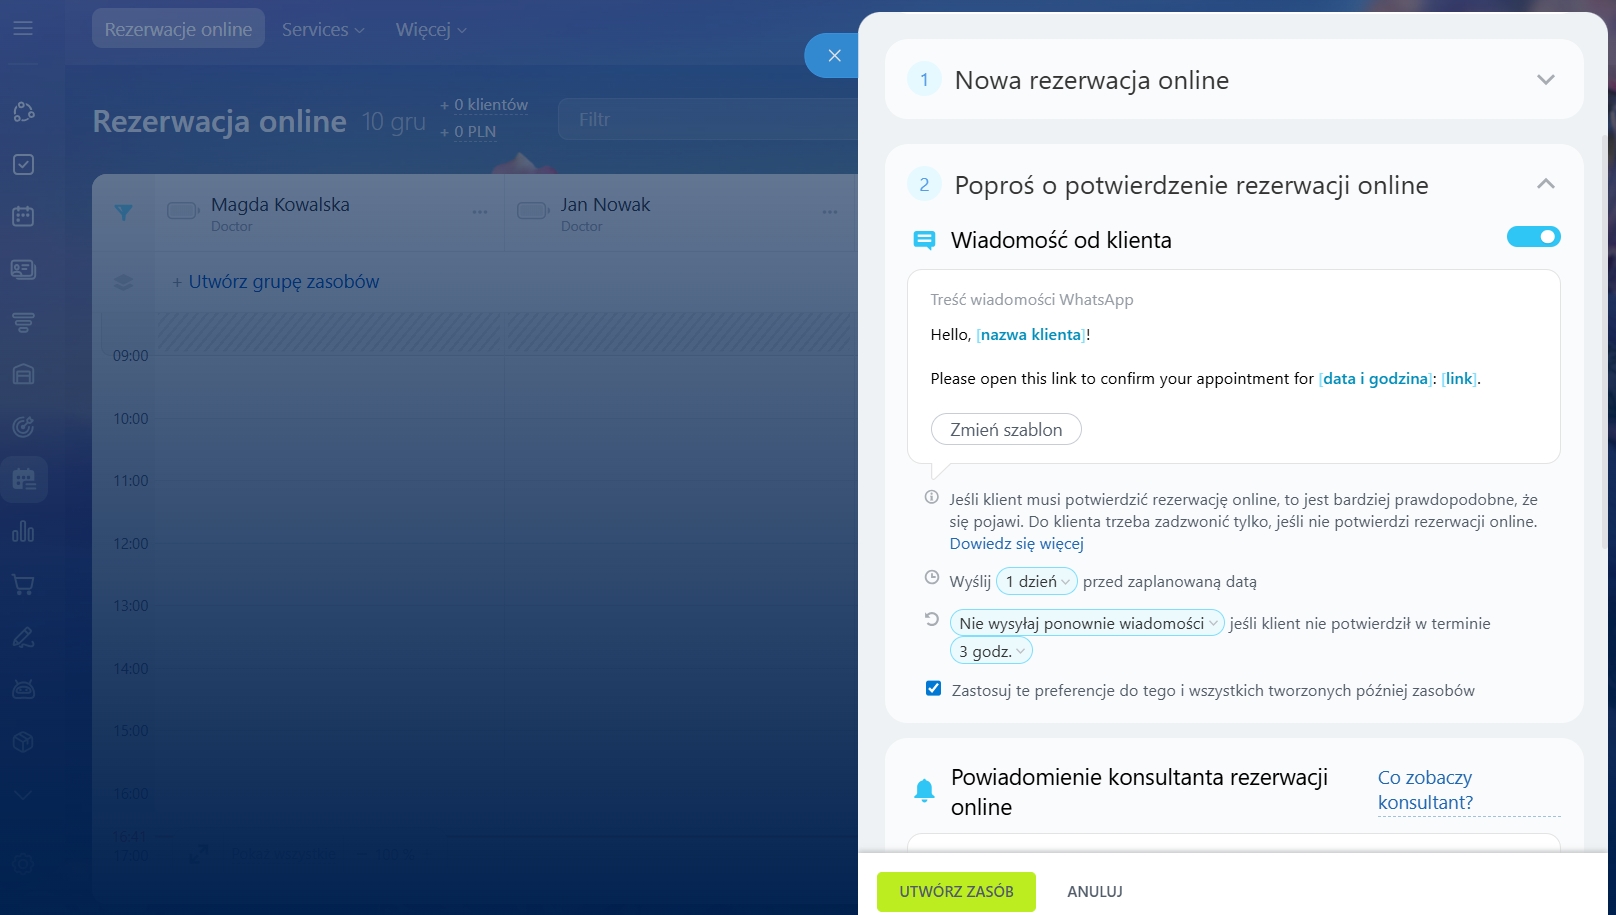Screen dimensions: 1616x915
Task: Click the 15:00 time slot label
Action: point(130,731)
